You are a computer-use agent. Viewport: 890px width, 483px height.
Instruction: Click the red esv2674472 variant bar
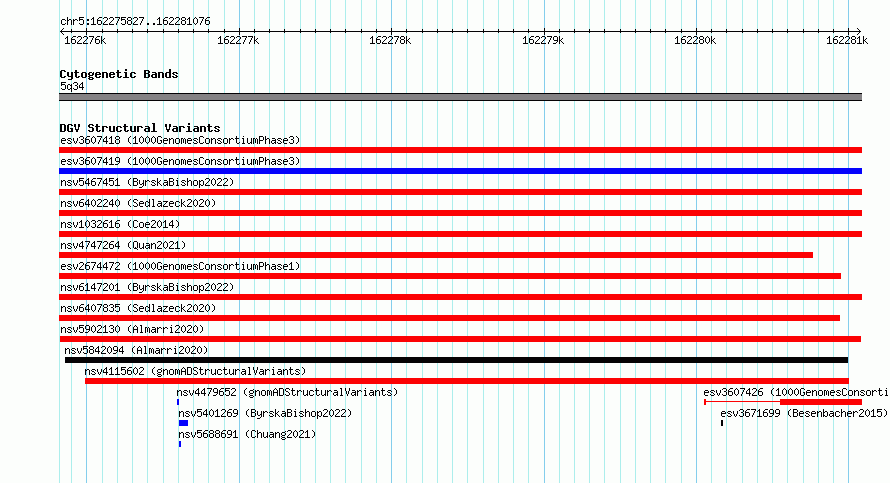(x=450, y=276)
